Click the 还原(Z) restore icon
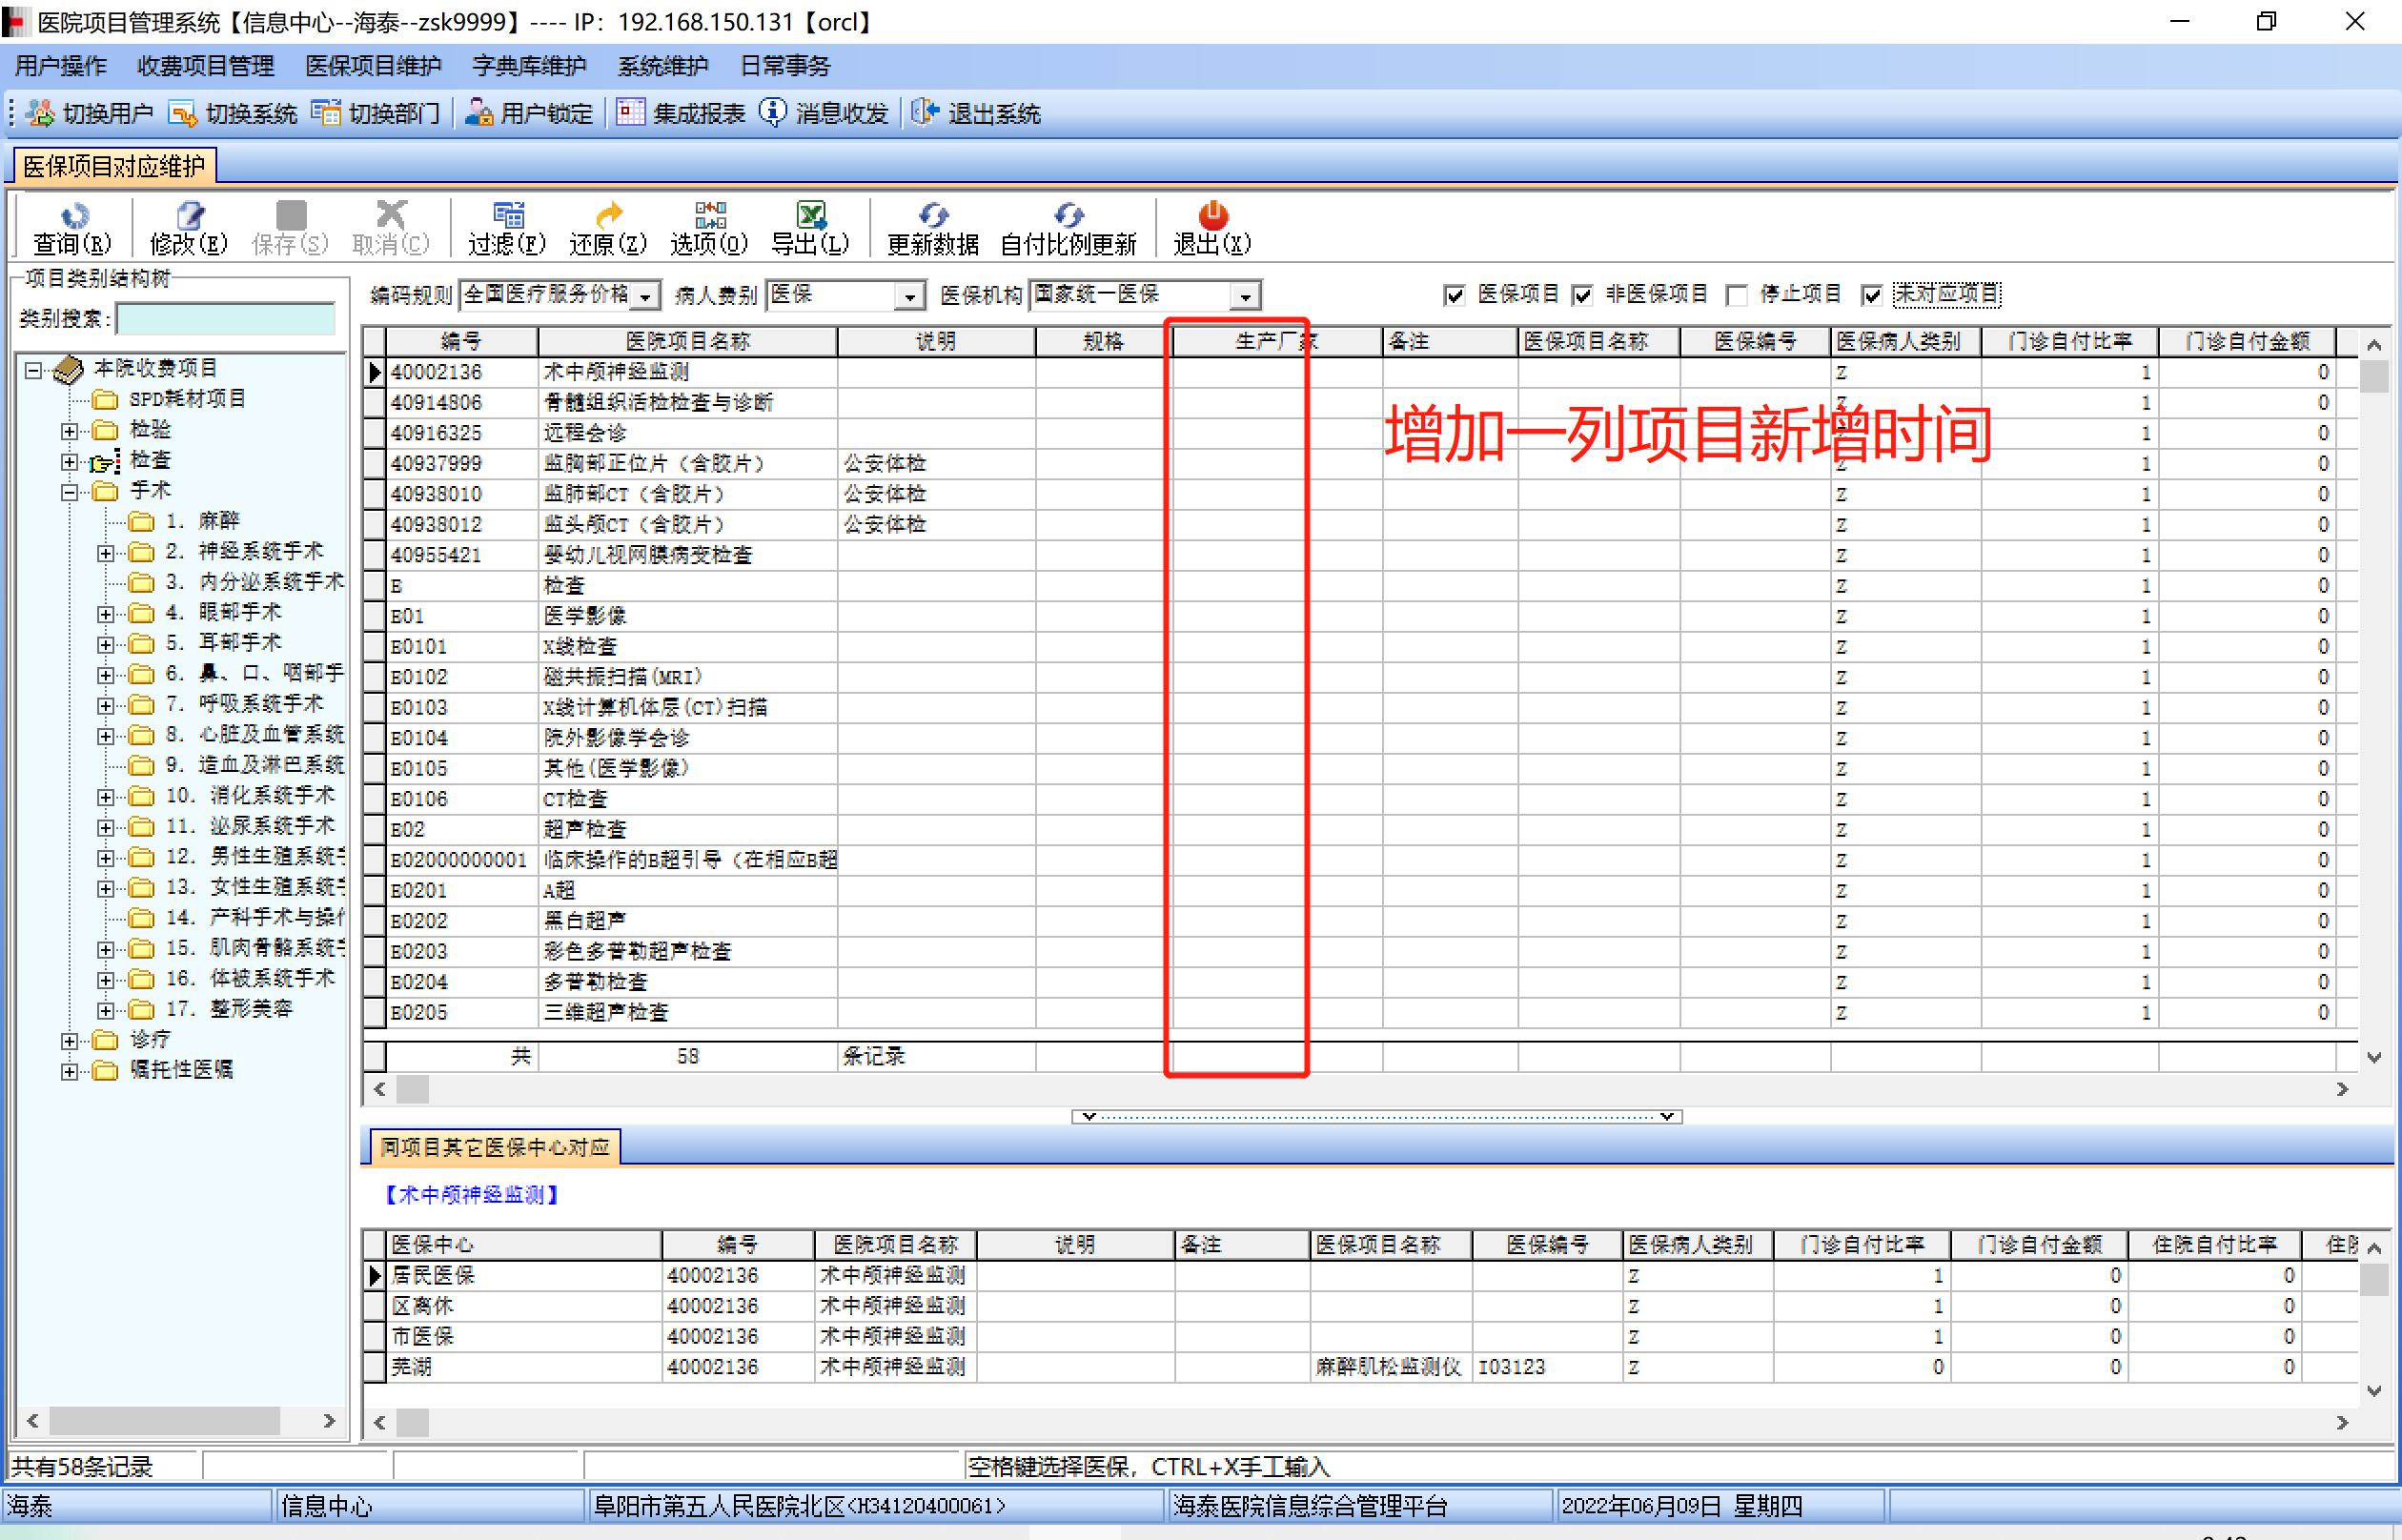Viewport: 2402px width, 1540px height. [608, 216]
